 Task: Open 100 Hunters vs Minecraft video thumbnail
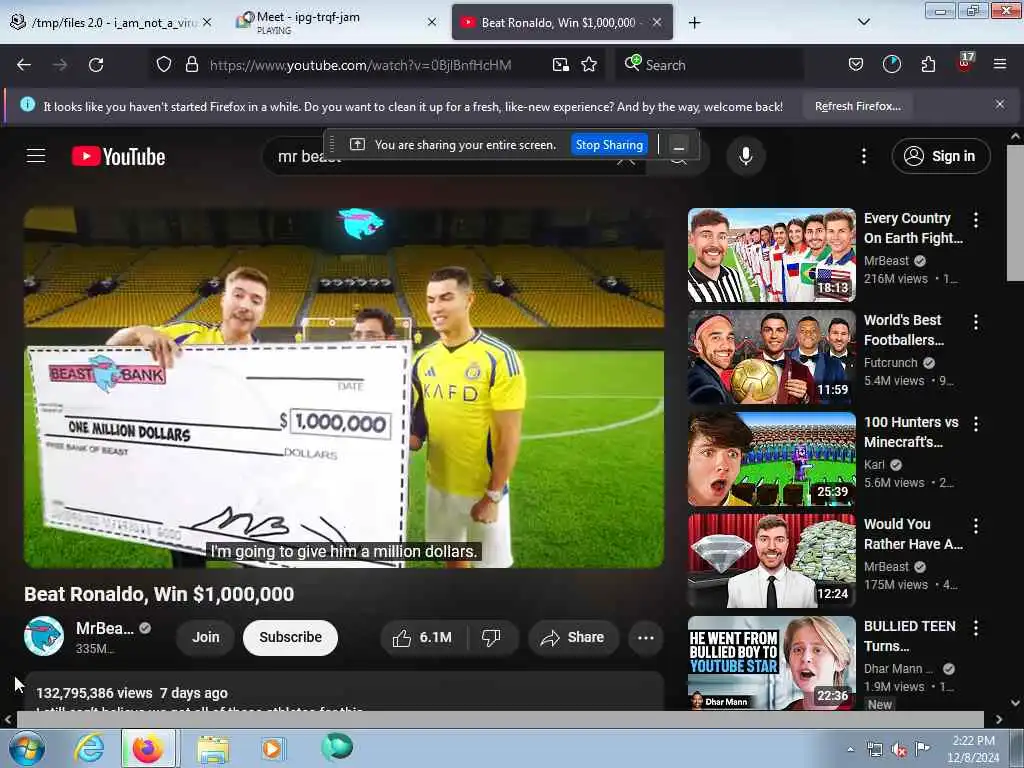click(x=771, y=459)
